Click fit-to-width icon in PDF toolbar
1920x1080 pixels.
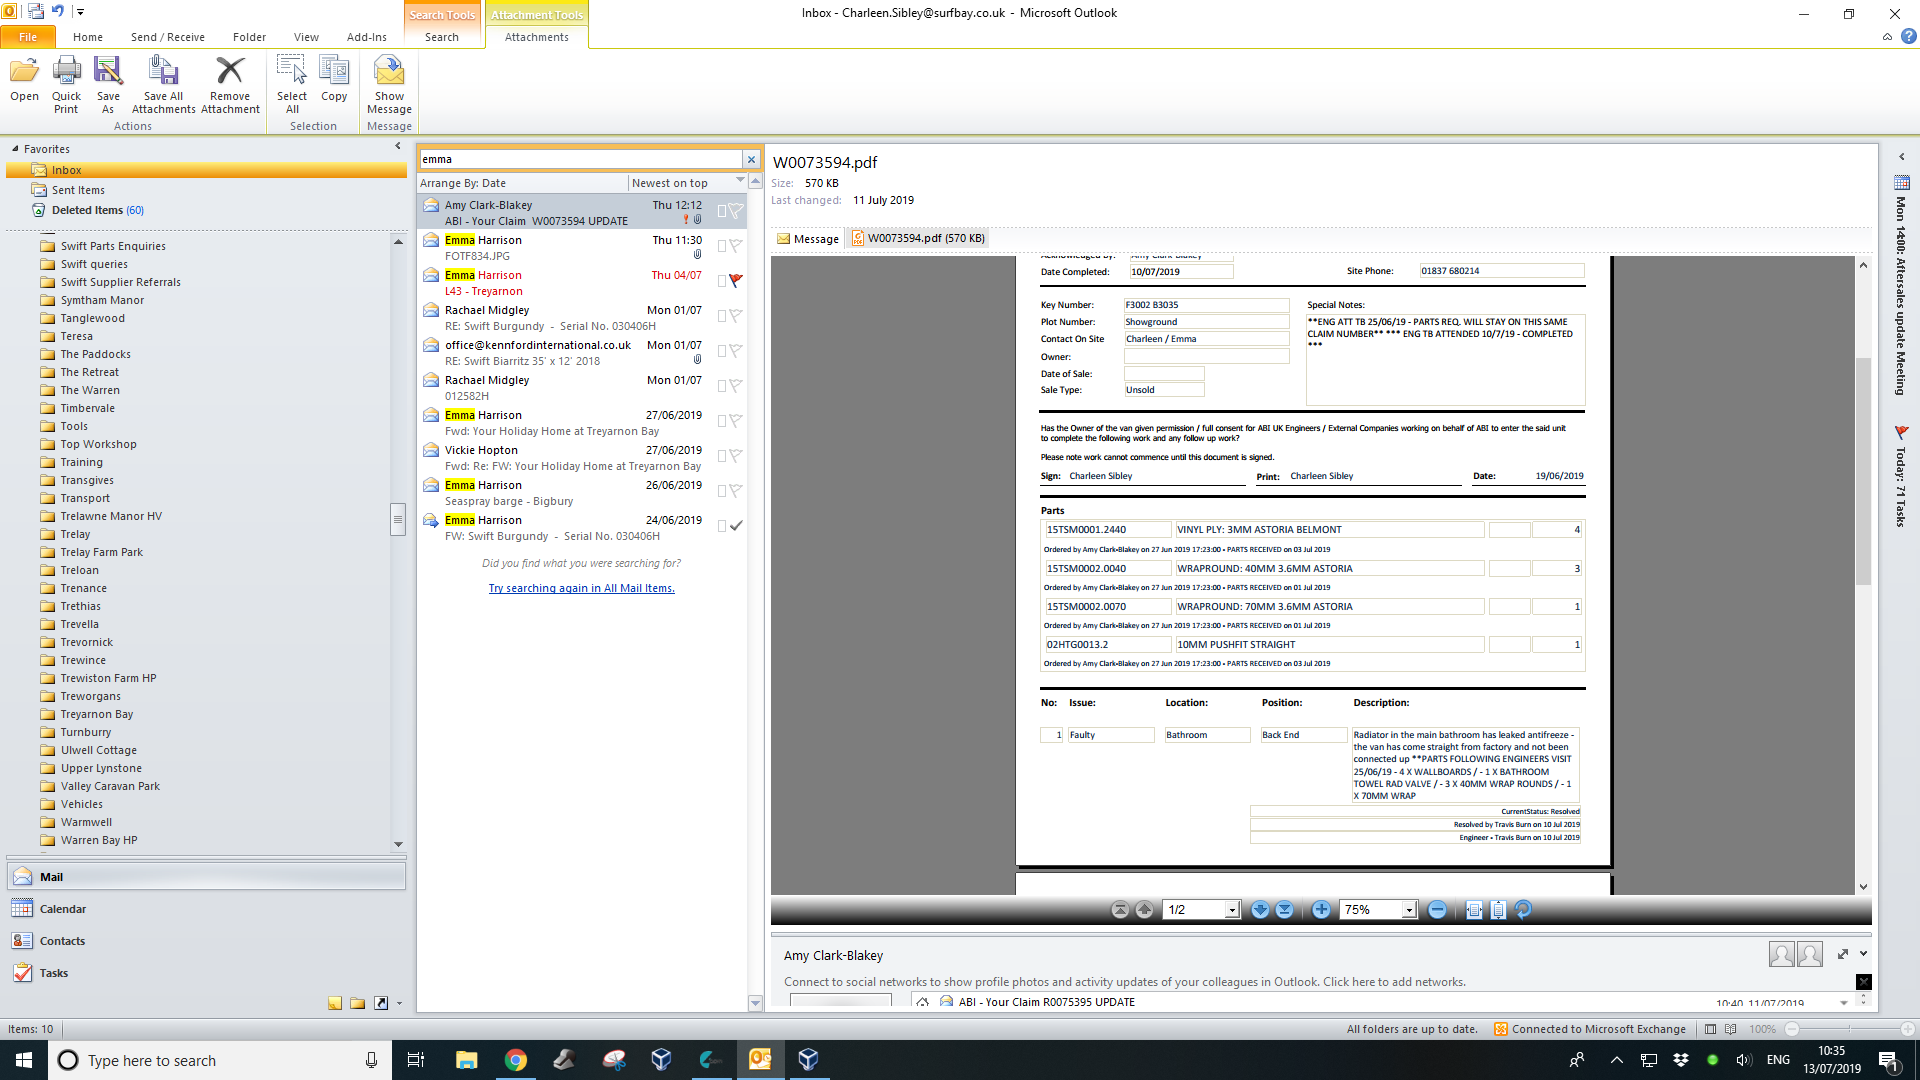point(1474,910)
